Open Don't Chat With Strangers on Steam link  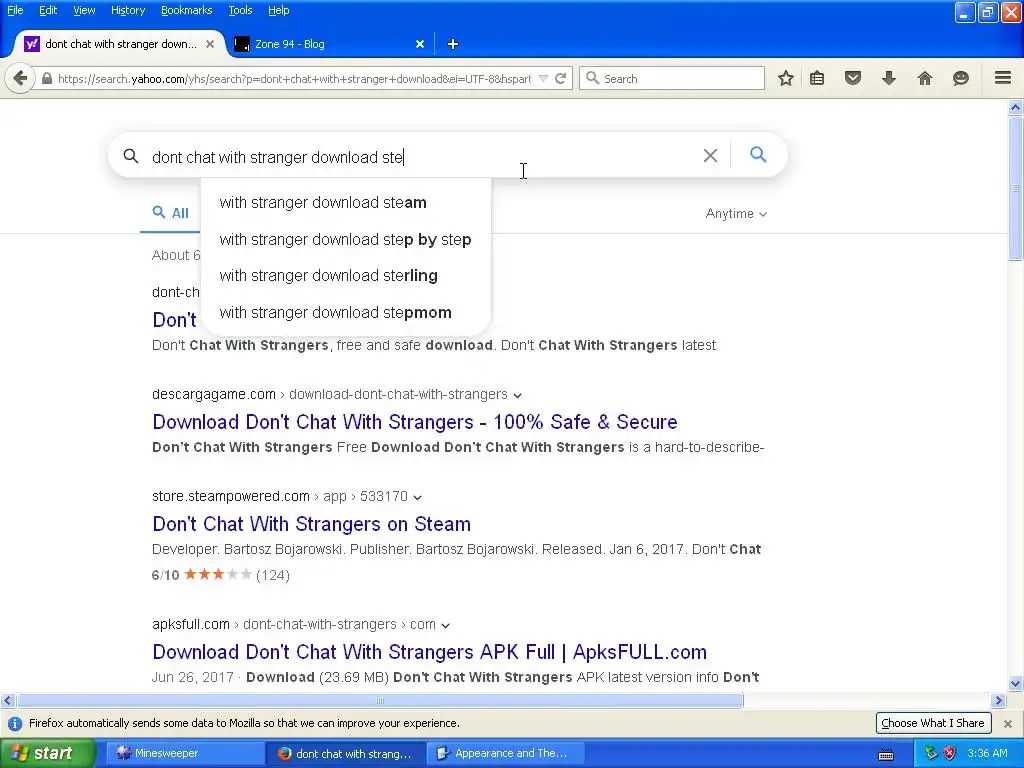tap(312, 524)
